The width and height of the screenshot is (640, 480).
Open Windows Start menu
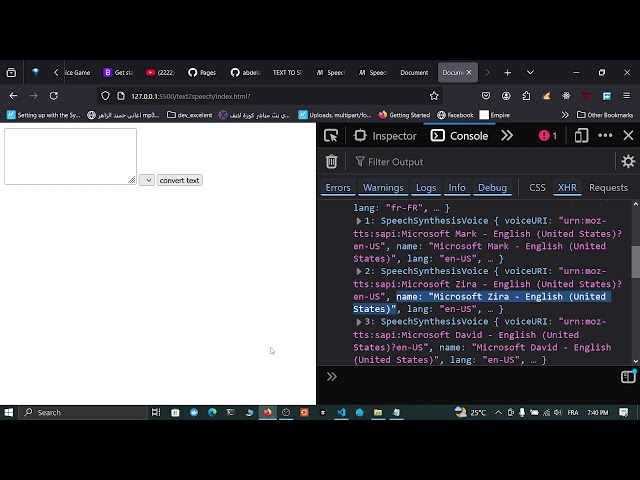(9, 413)
